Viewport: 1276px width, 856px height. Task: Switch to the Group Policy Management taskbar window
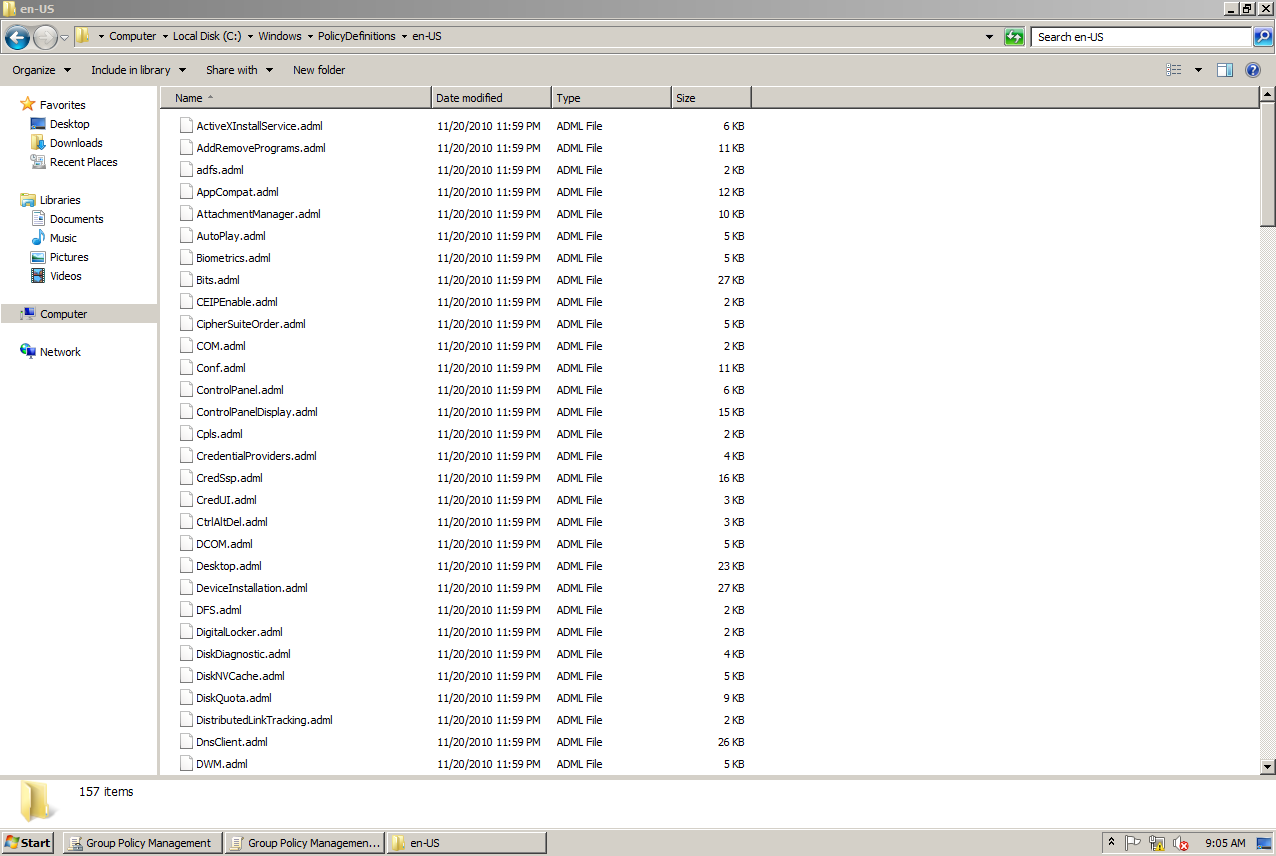[140, 842]
